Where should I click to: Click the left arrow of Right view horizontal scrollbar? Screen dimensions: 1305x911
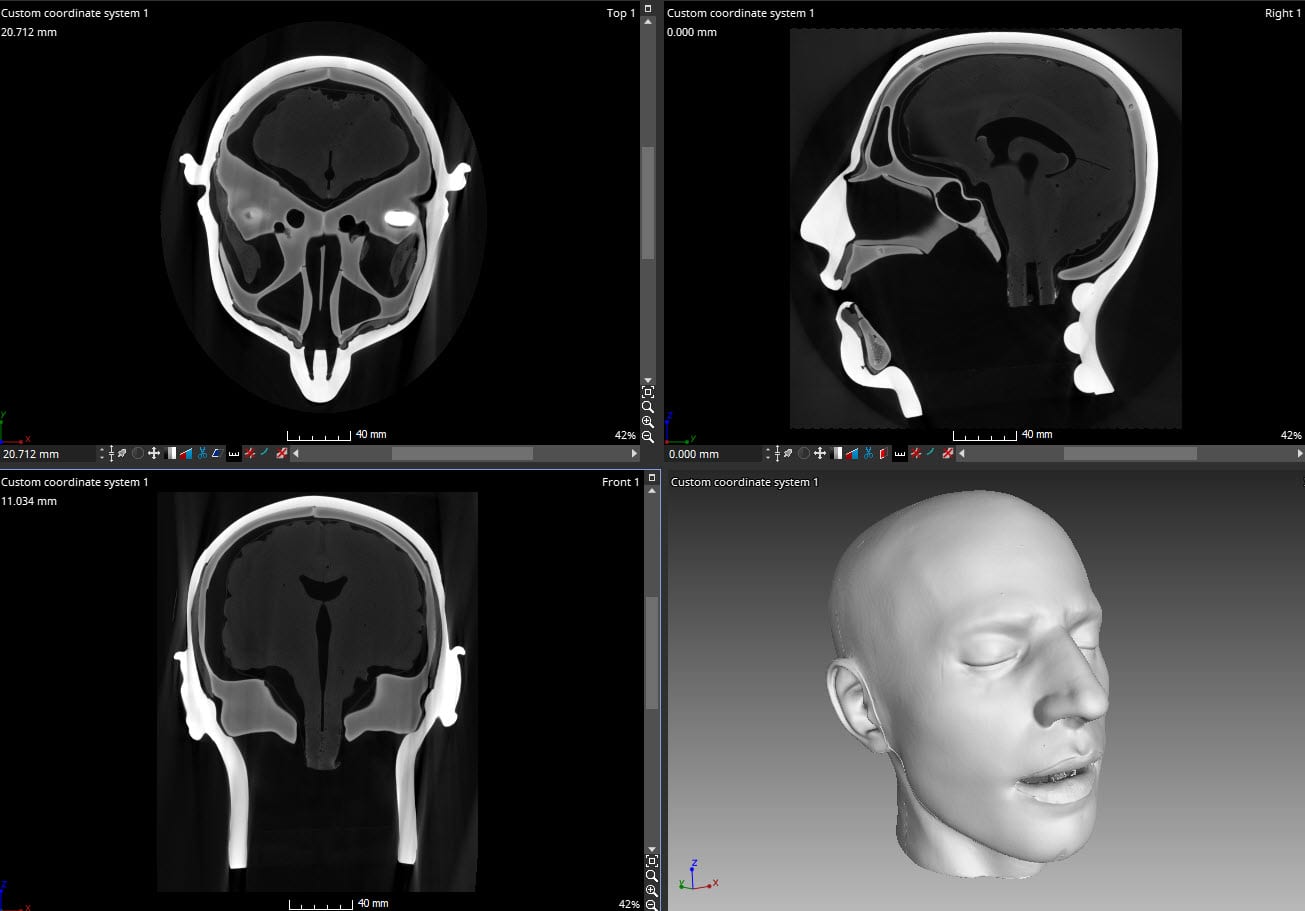(x=962, y=454)
